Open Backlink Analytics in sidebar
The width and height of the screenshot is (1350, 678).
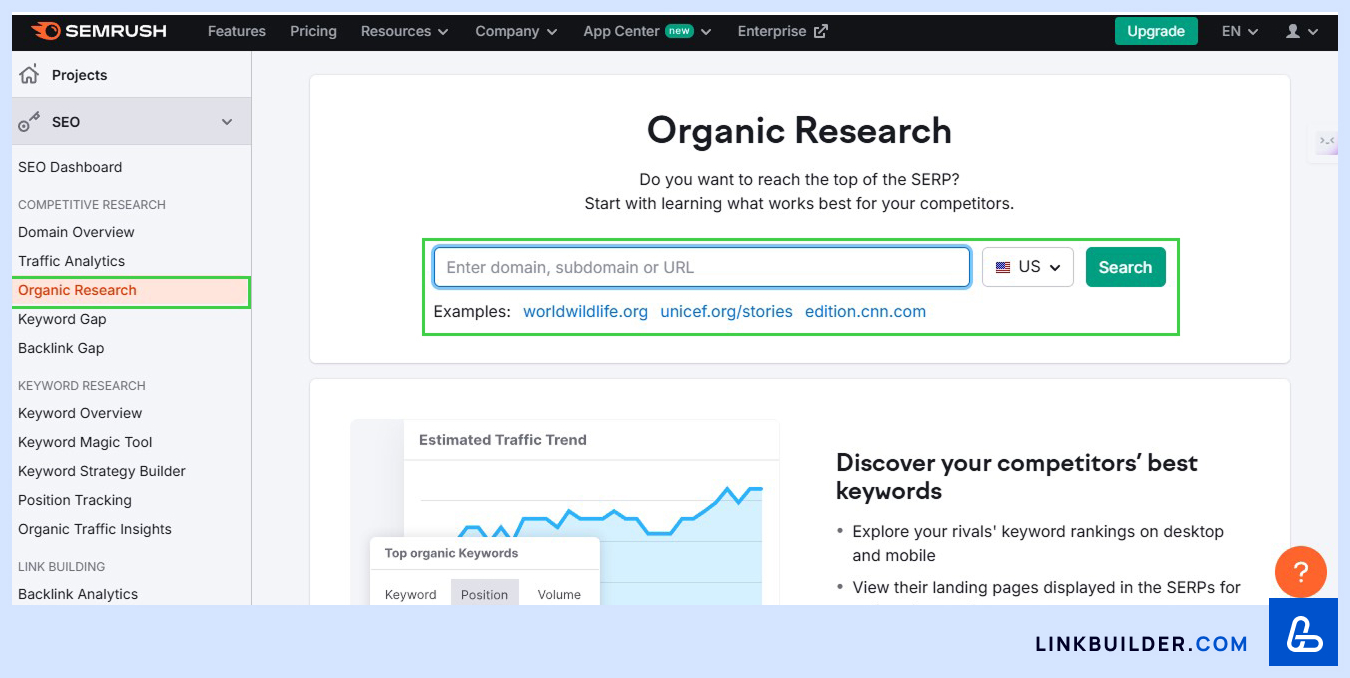click(x=78, y=594)
